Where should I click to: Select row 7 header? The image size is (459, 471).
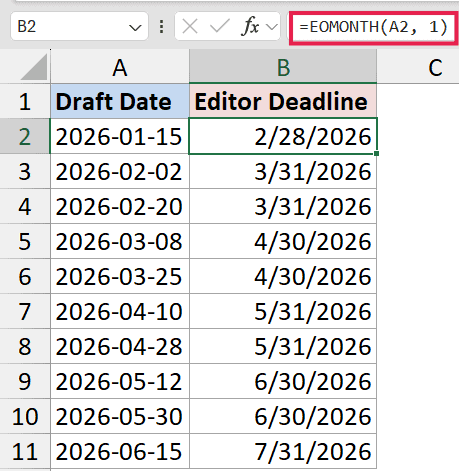(25, 311)
